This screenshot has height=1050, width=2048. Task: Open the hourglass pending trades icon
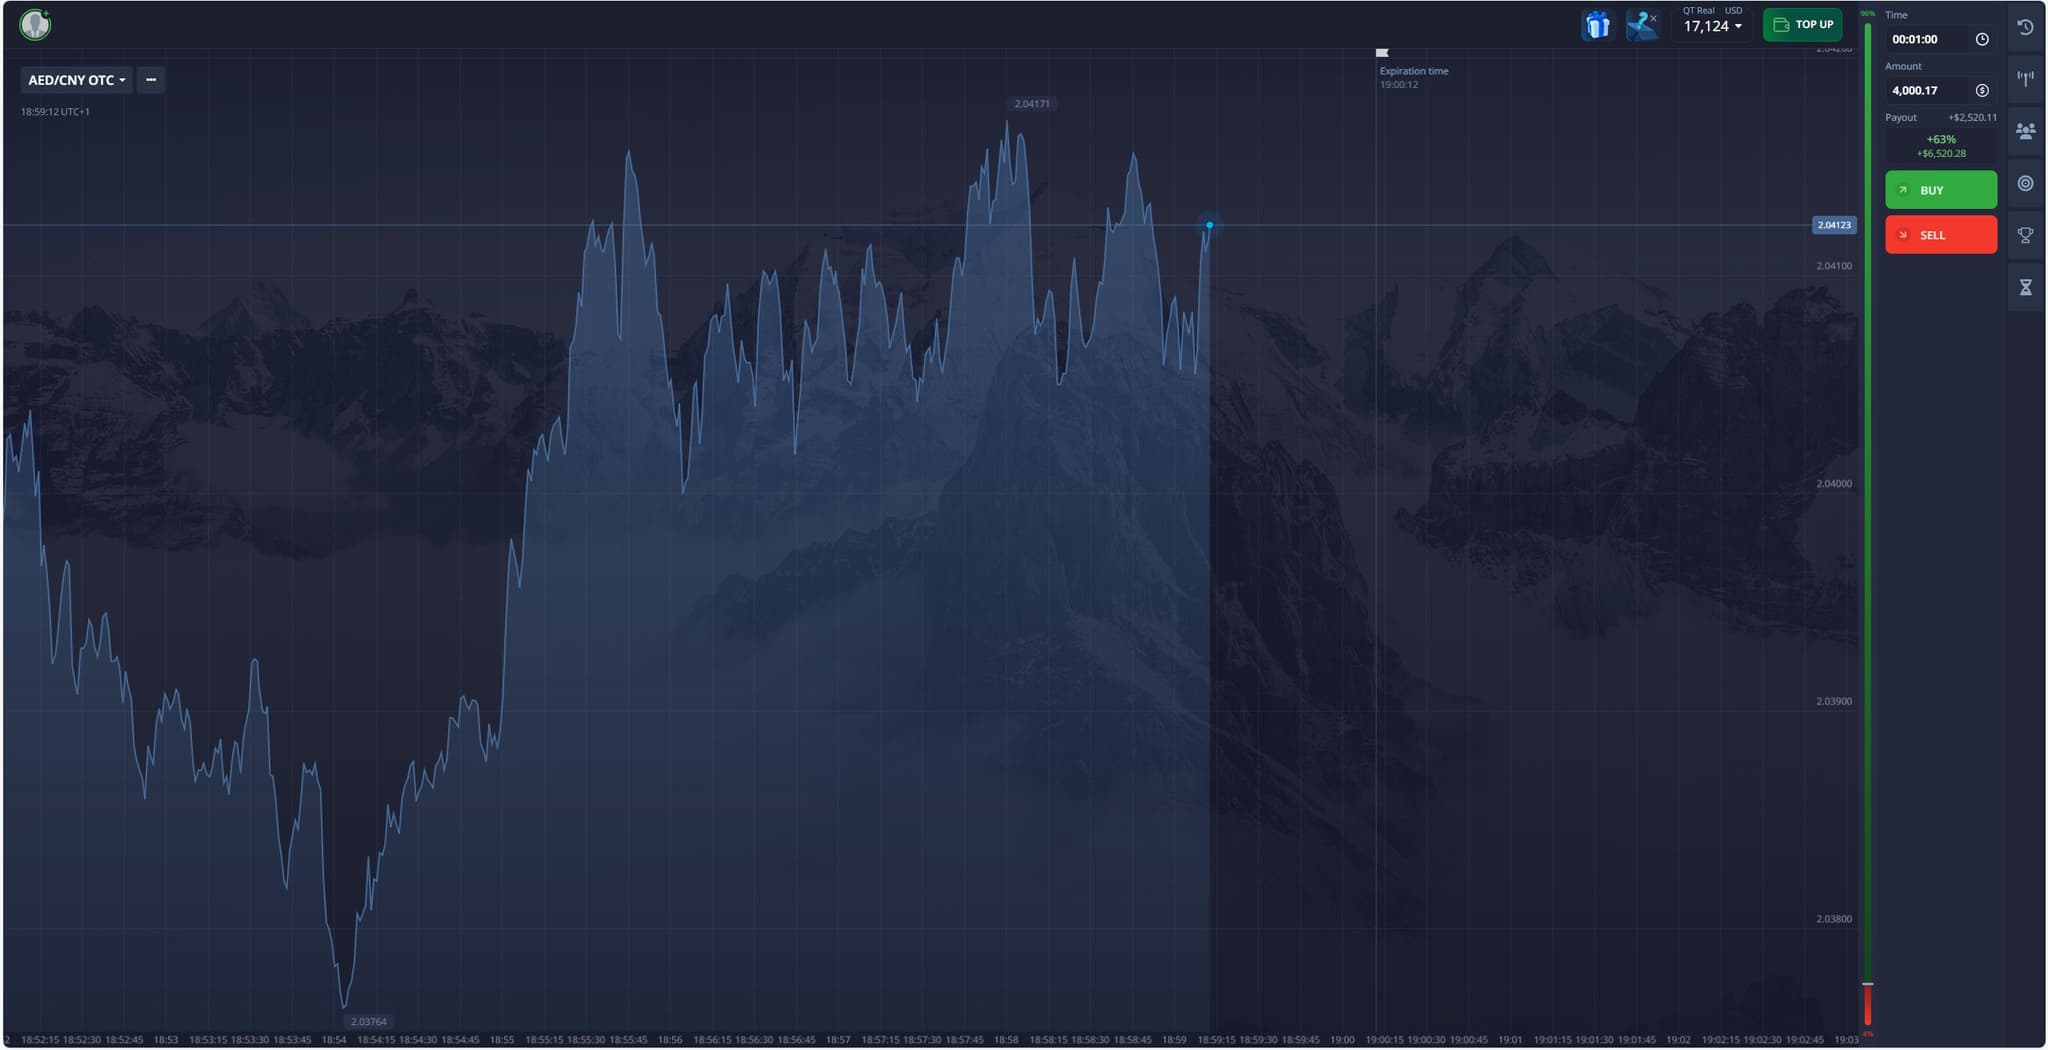pos(2025,288)
